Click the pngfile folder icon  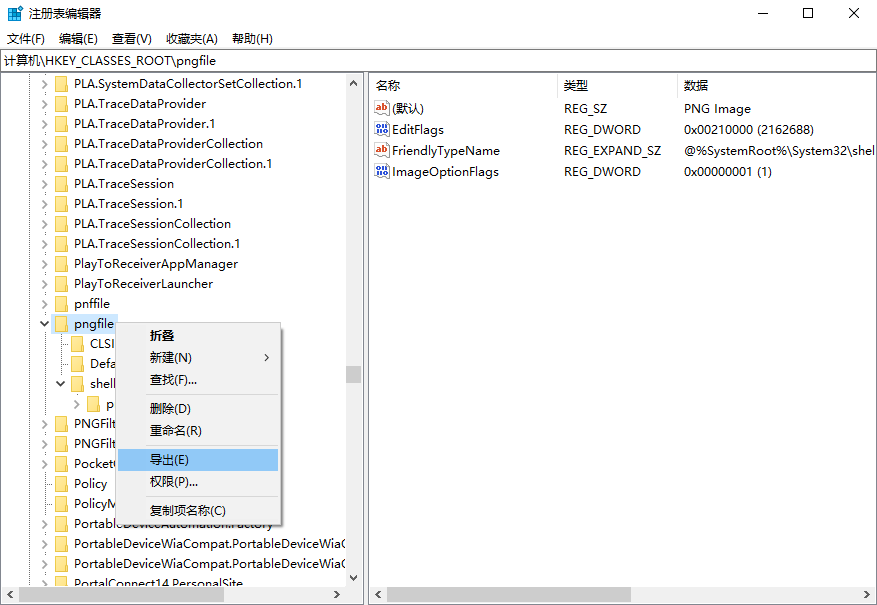[61, 324]
